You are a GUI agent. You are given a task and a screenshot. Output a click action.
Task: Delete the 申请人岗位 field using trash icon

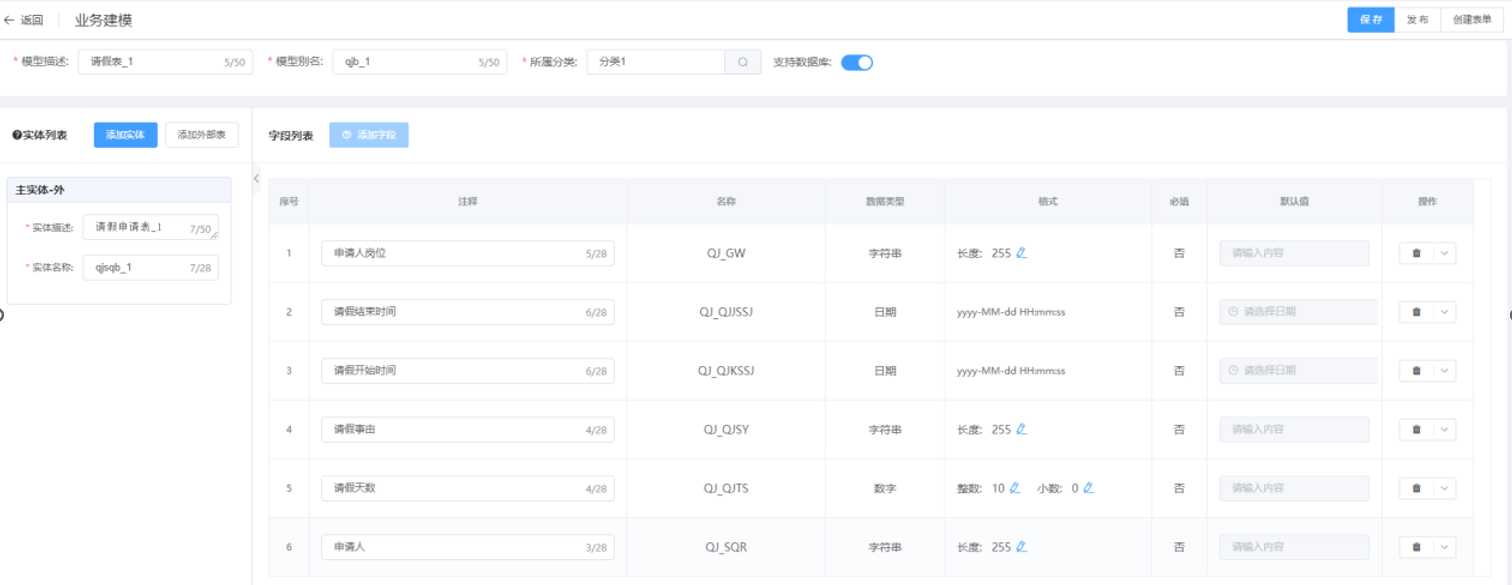[1416, 253]
